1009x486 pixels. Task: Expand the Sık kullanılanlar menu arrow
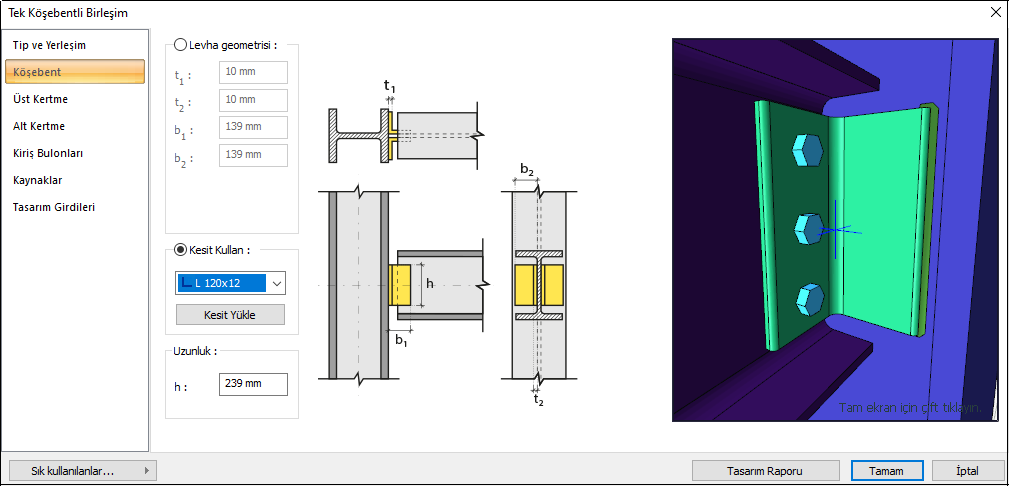click(147, 470)
